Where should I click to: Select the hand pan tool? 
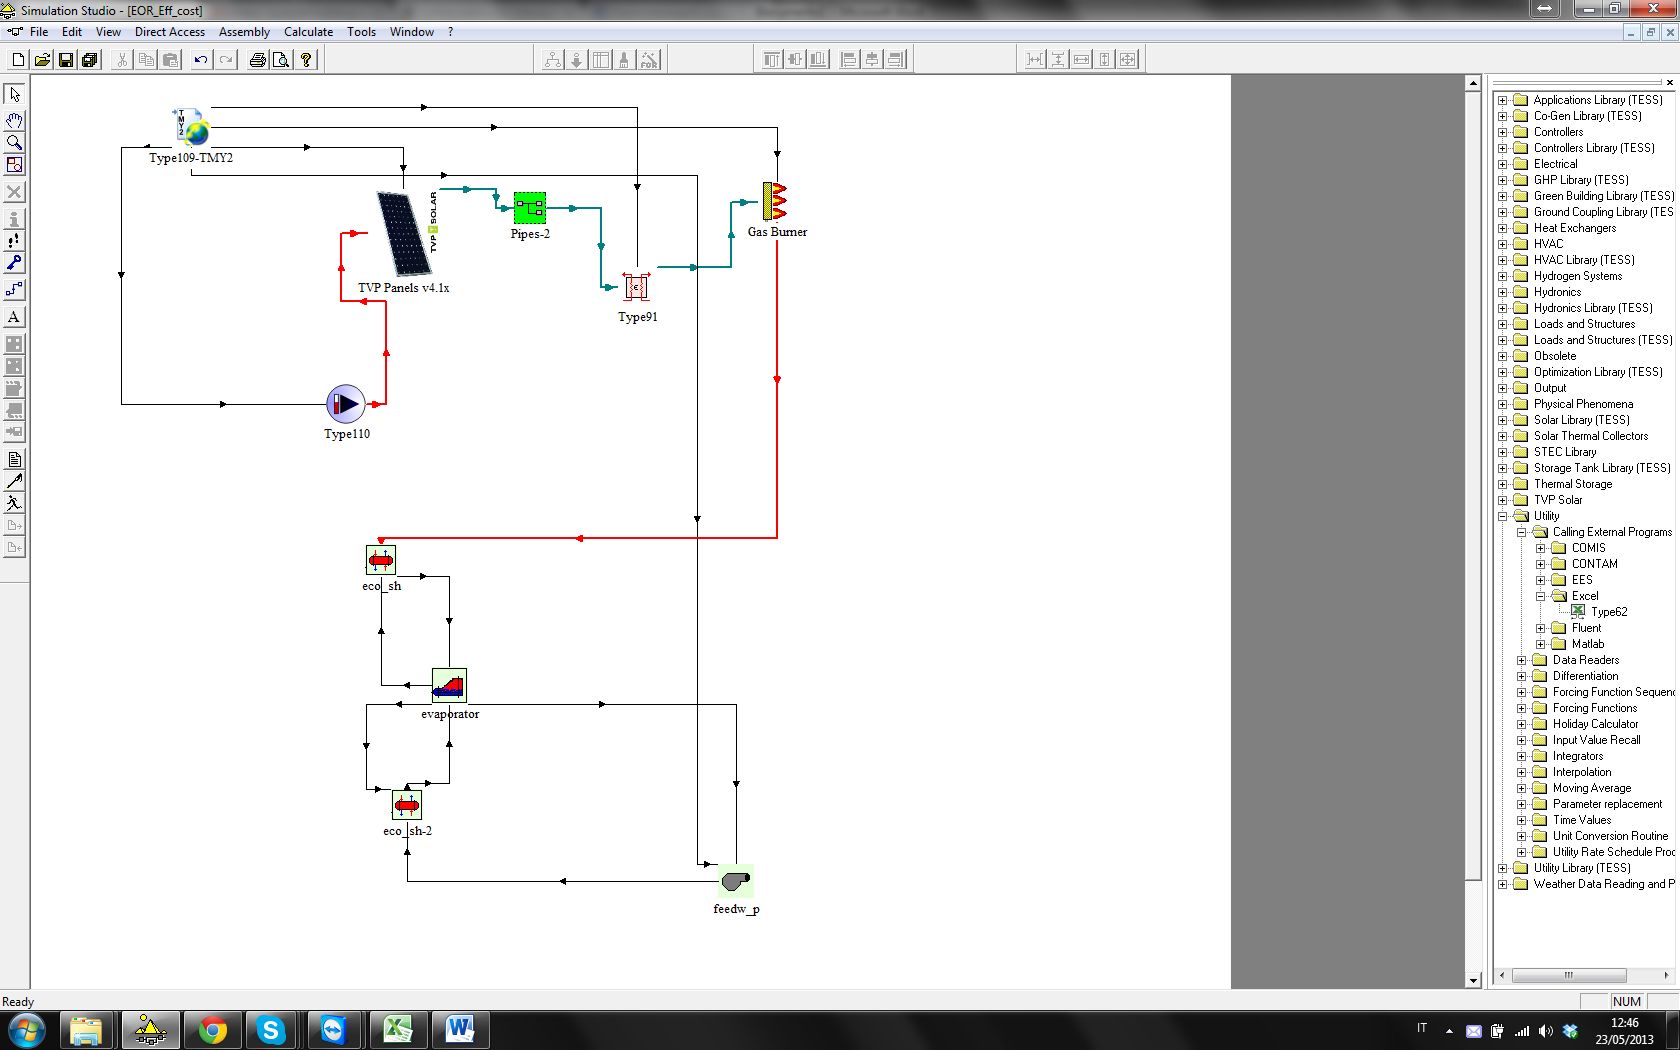14,120
